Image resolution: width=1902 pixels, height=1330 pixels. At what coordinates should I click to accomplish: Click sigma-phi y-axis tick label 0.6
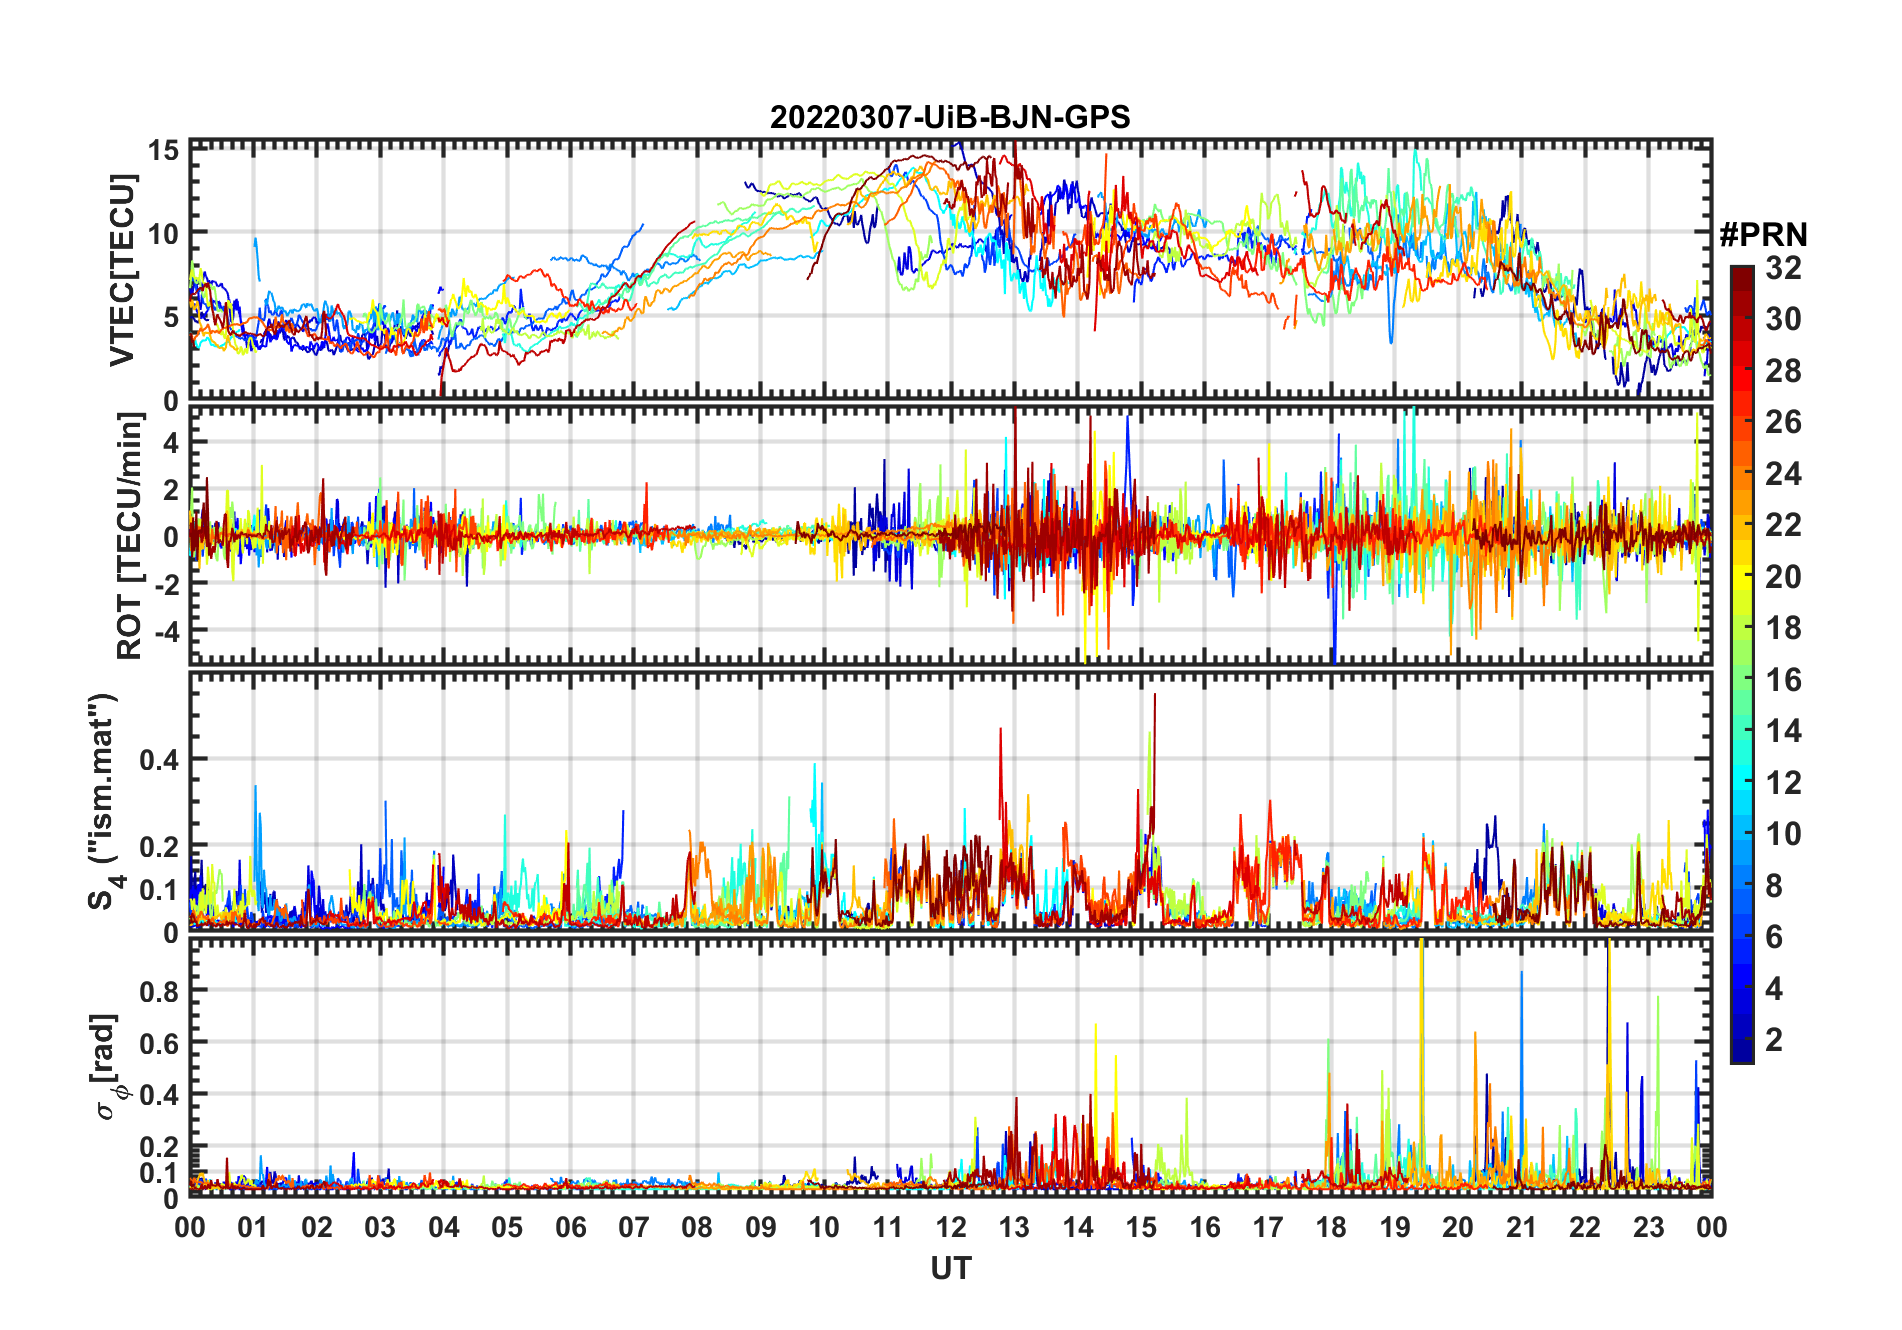(161, 1043)
